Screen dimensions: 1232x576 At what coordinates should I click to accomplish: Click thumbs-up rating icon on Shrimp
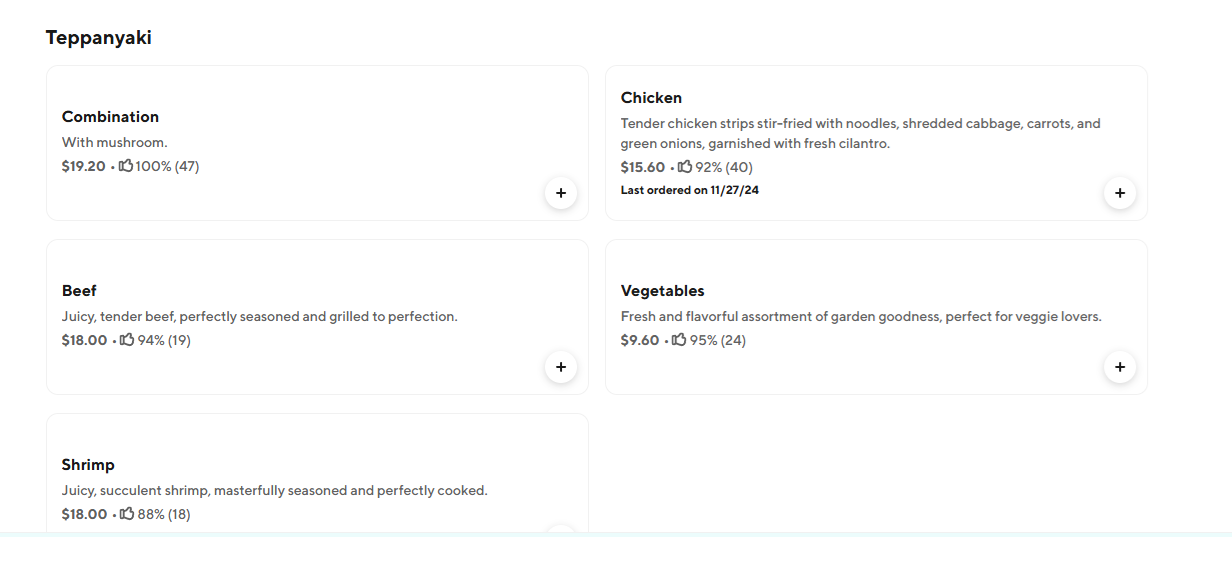tap(127, 514)
